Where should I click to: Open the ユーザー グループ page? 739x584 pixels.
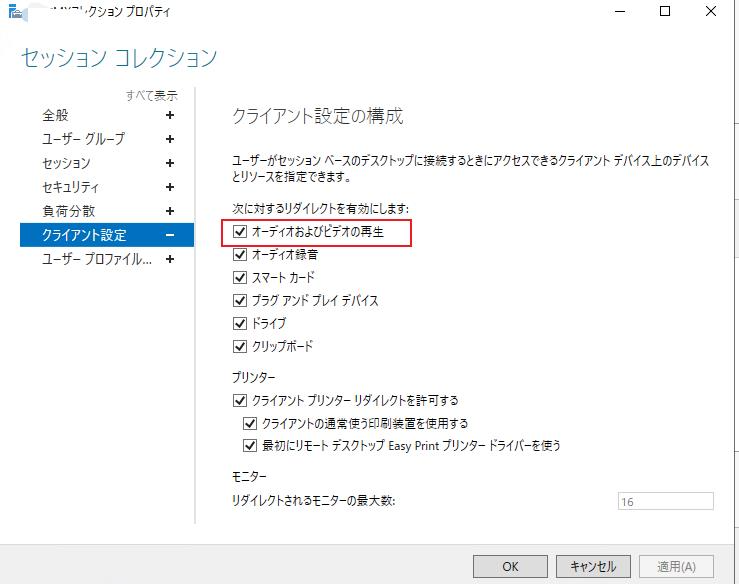click(x=83, y=139)
